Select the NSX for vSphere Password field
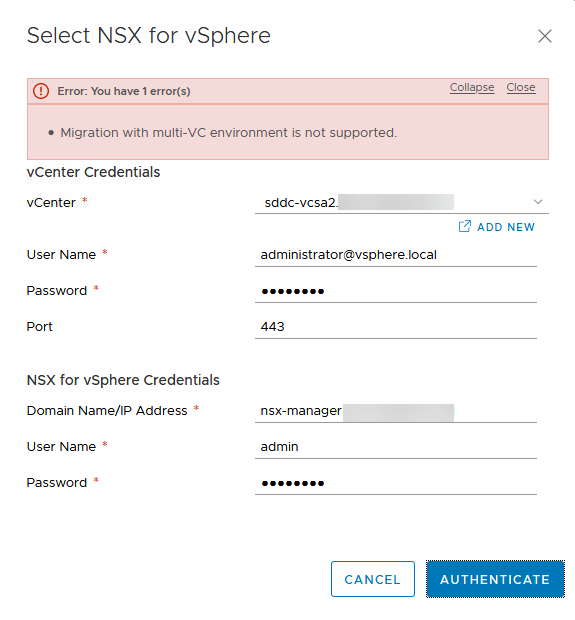This screenshot has width=575, height=620. 396,483
